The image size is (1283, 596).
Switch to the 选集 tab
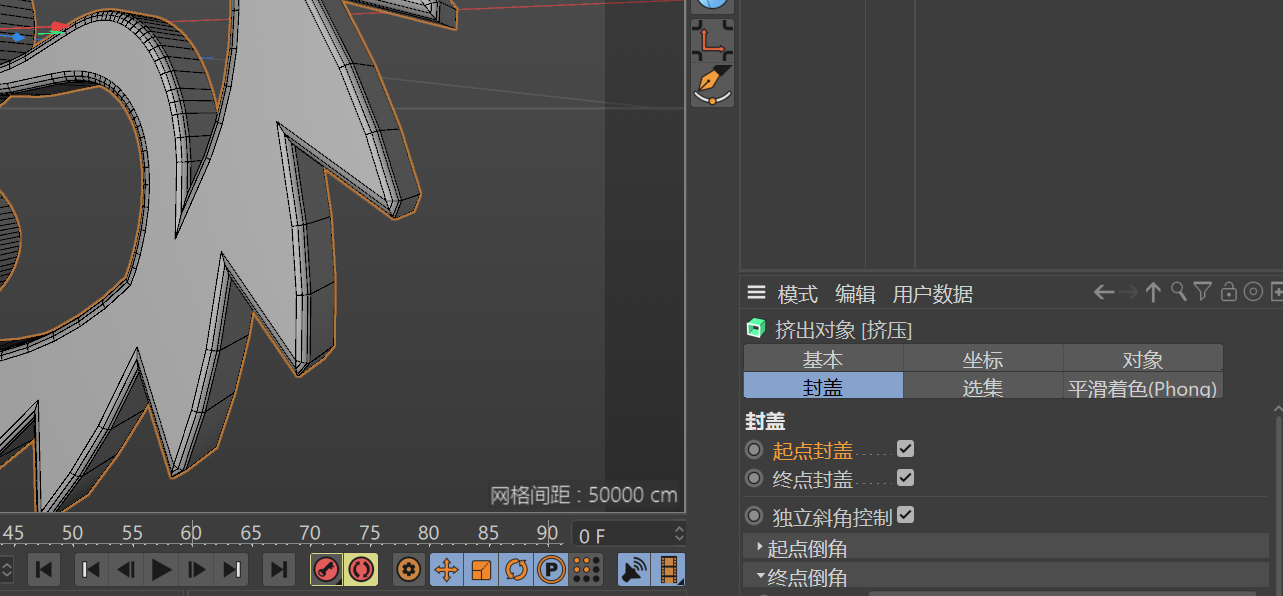(x=983, y=386)
